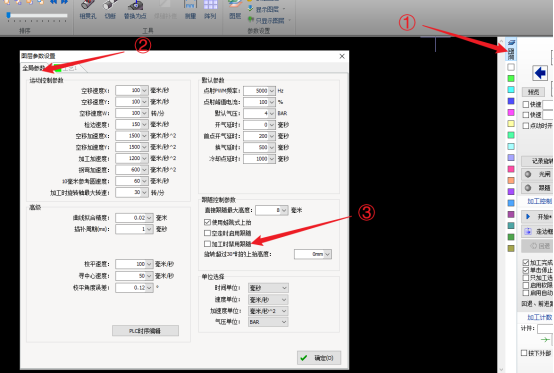
Task: Click the 计件 input field
Action: coord(545,329)
